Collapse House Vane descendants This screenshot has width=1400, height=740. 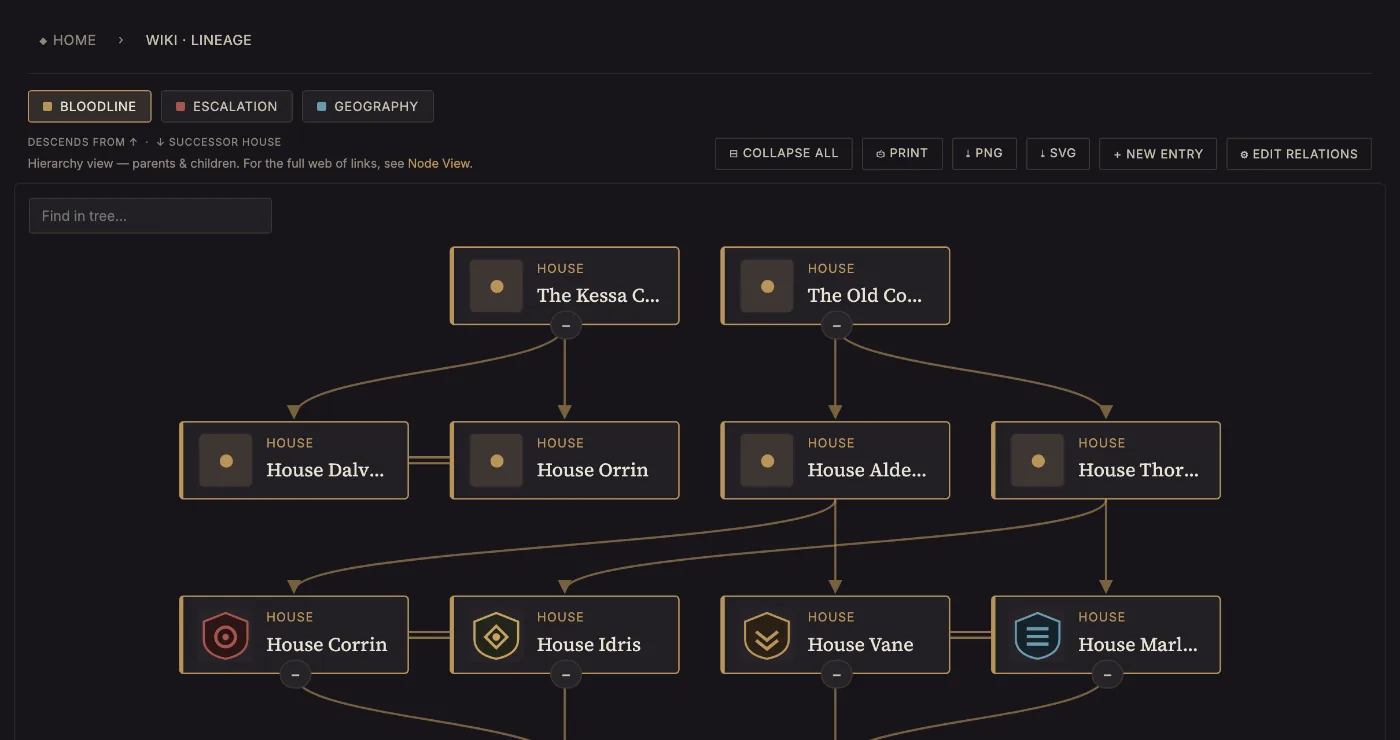[x=836, y=675]
